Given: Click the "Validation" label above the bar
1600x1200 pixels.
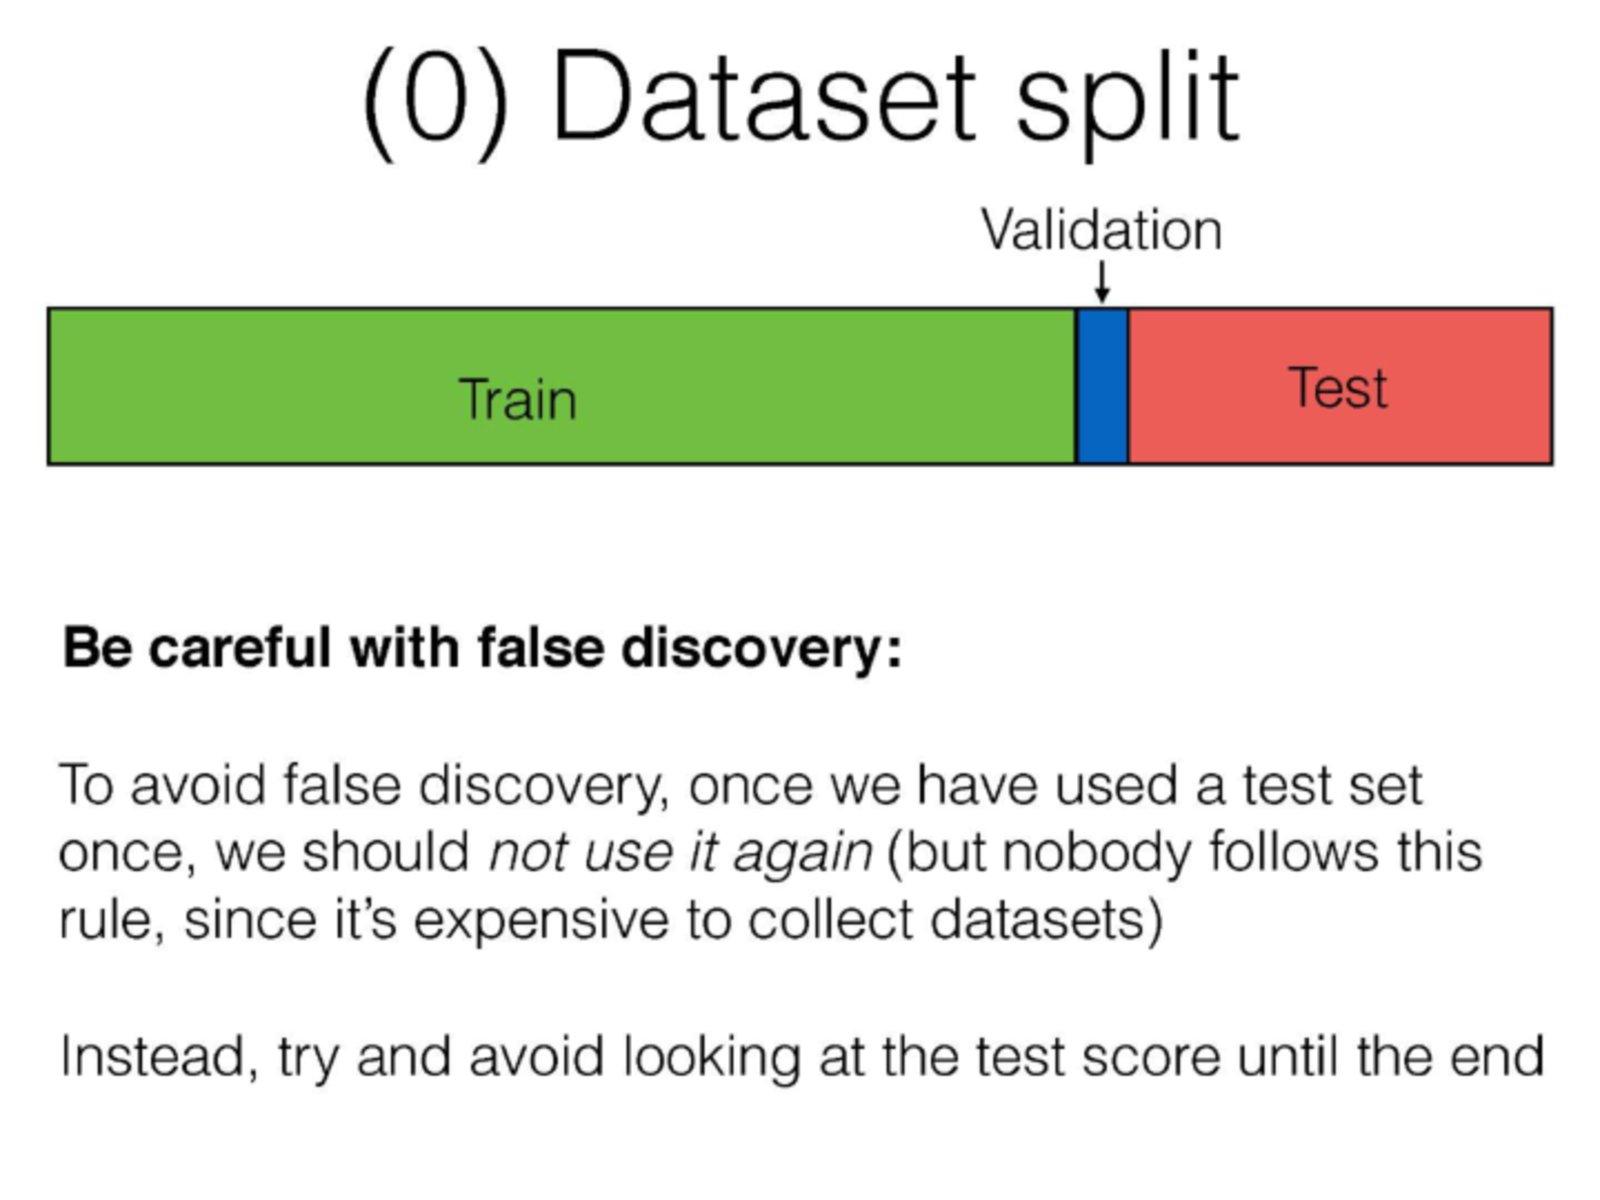Looking at the screenshot, I should (x=1101, y=231).
